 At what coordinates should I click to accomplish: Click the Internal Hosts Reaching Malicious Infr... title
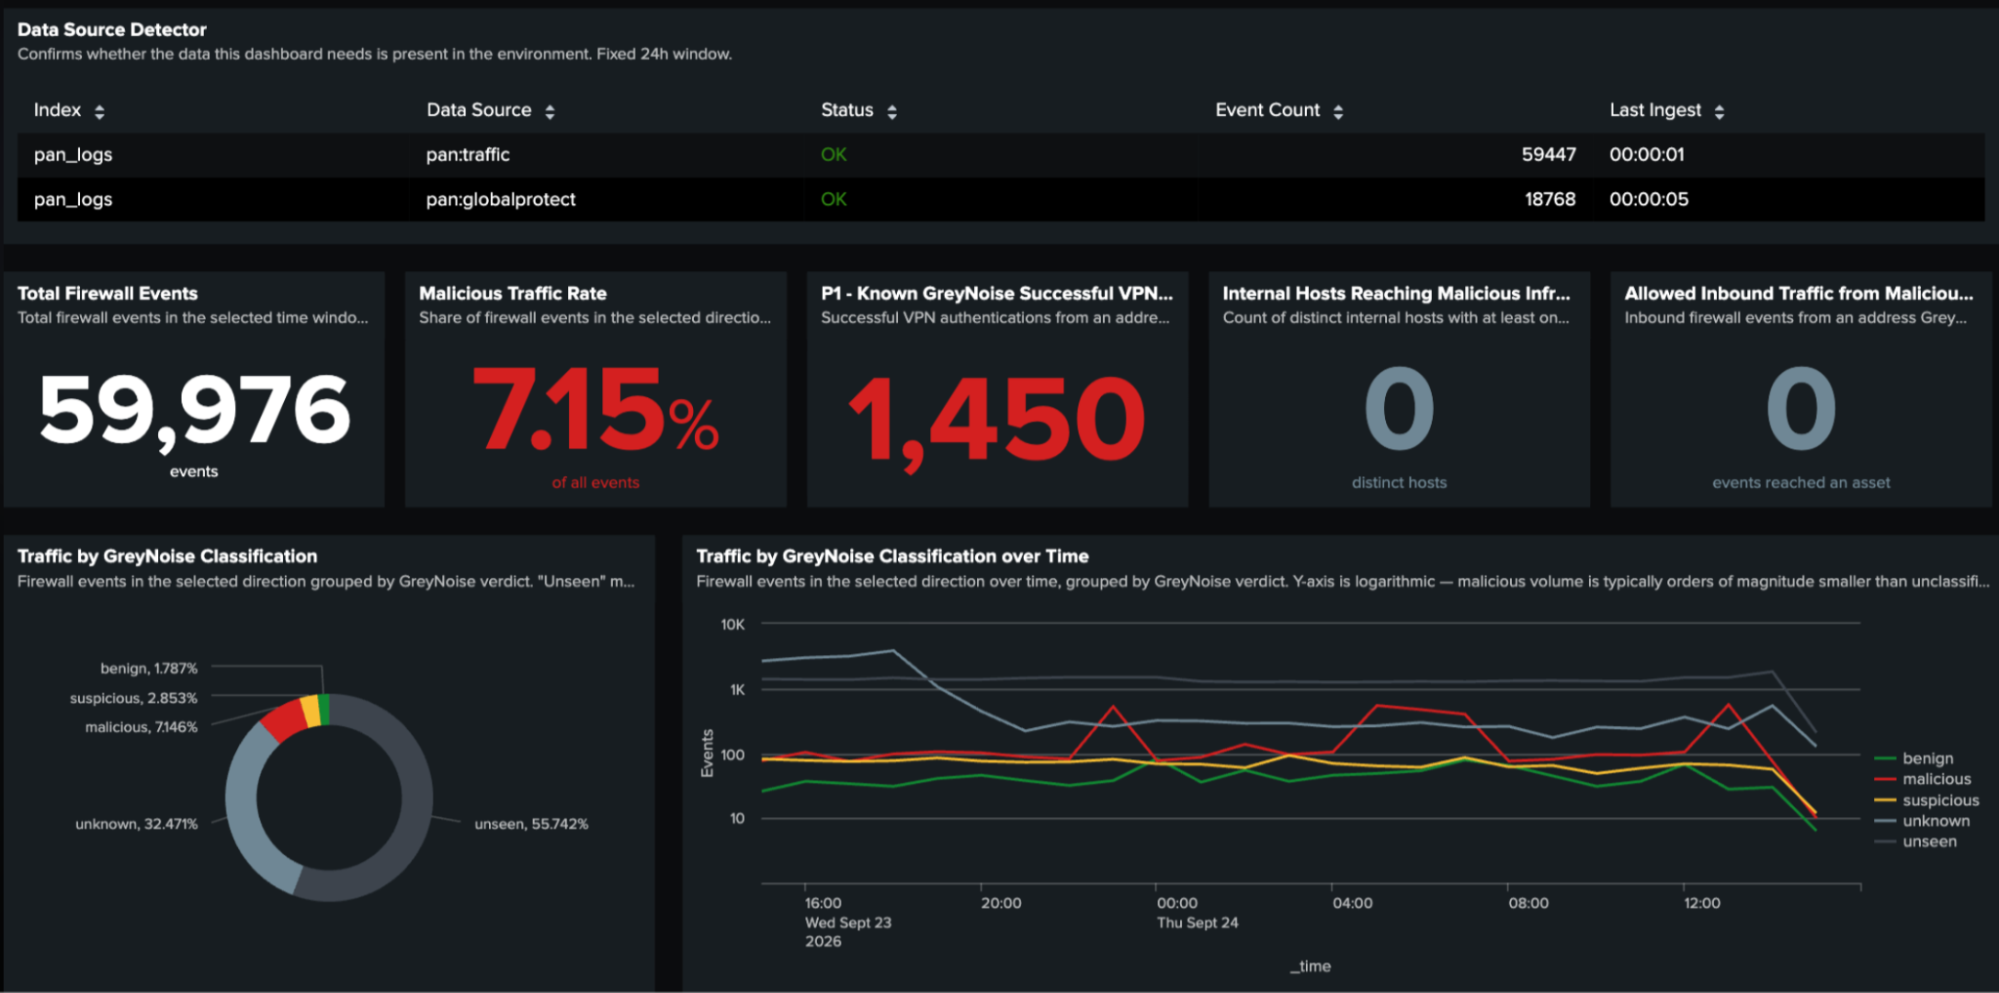1396,294
